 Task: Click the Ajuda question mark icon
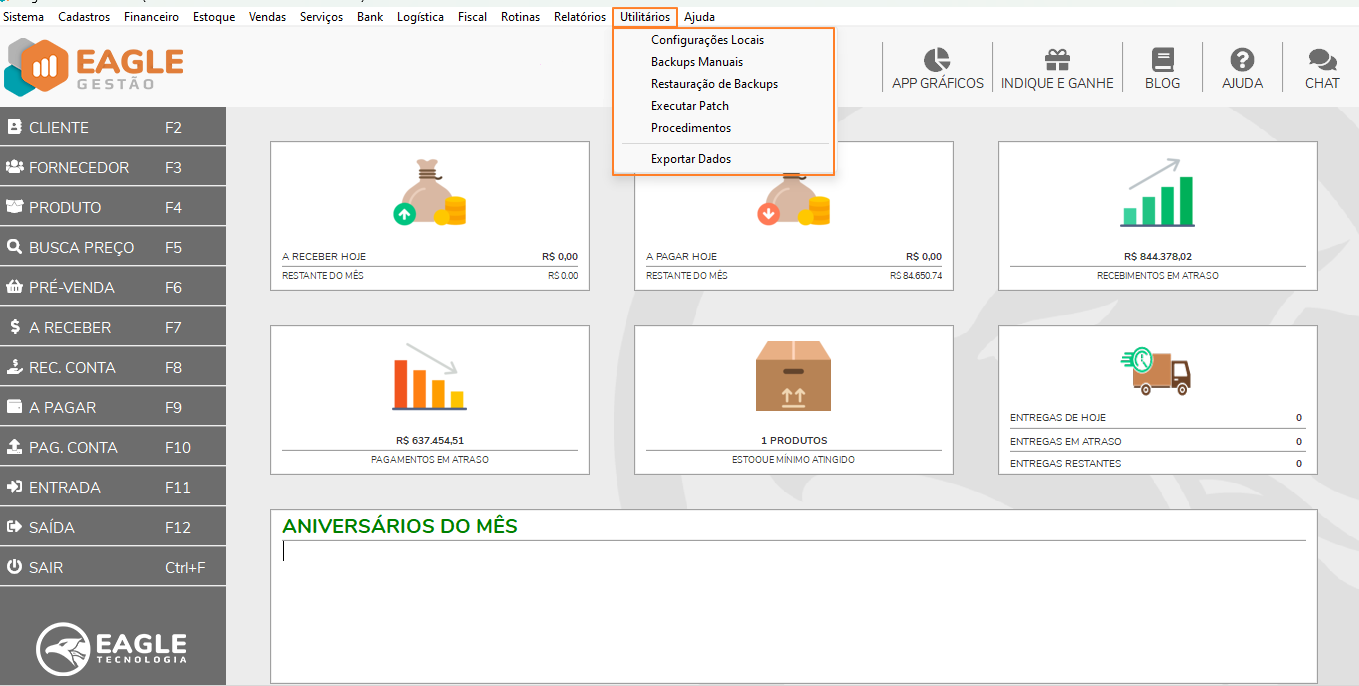point(1242,60)
